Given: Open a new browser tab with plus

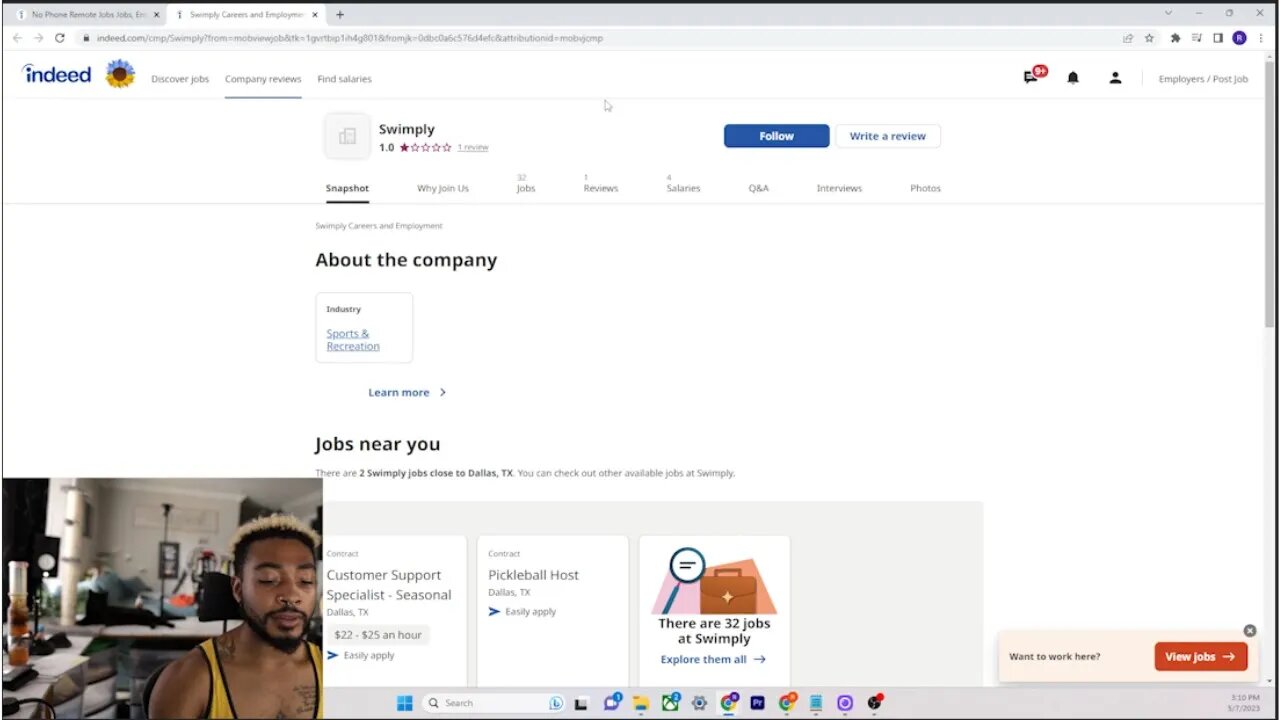Looking at the screenshot, I should (340, 14).
